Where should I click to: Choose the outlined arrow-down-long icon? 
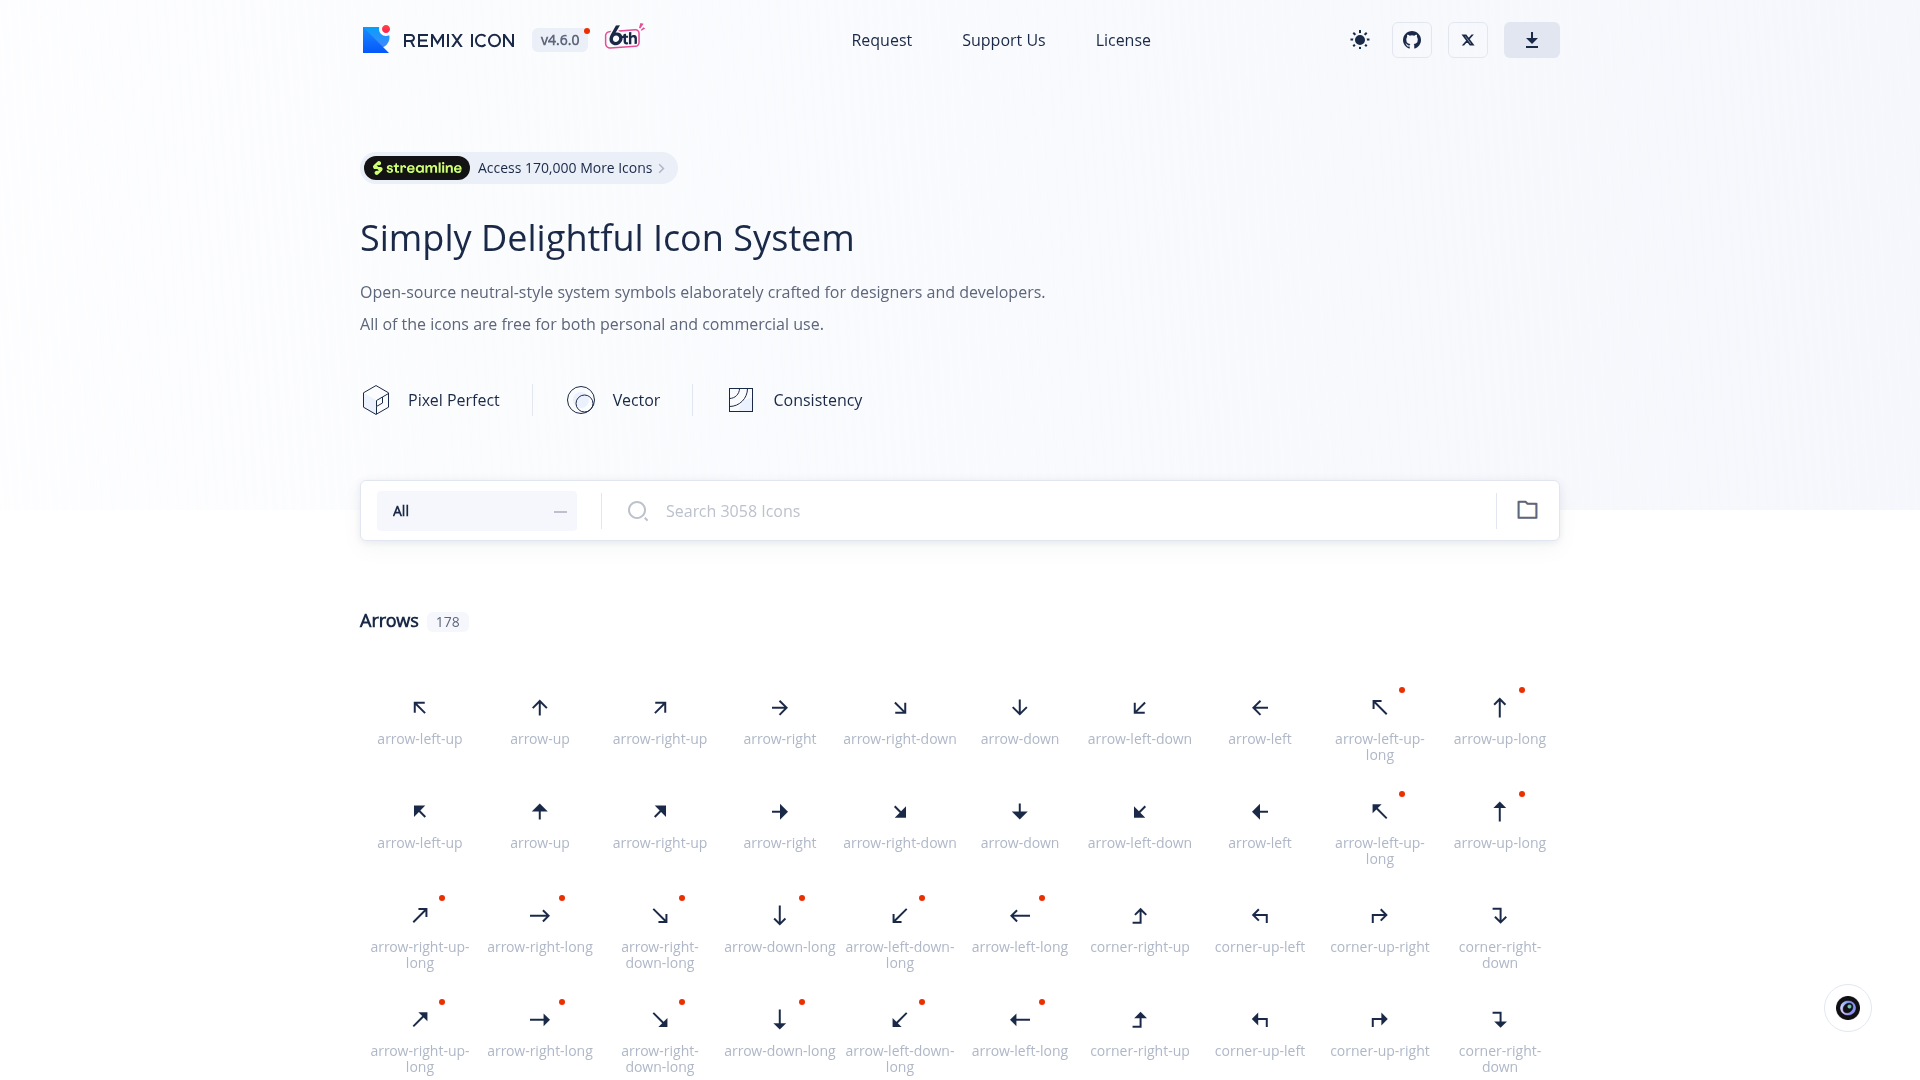(780, 916)
